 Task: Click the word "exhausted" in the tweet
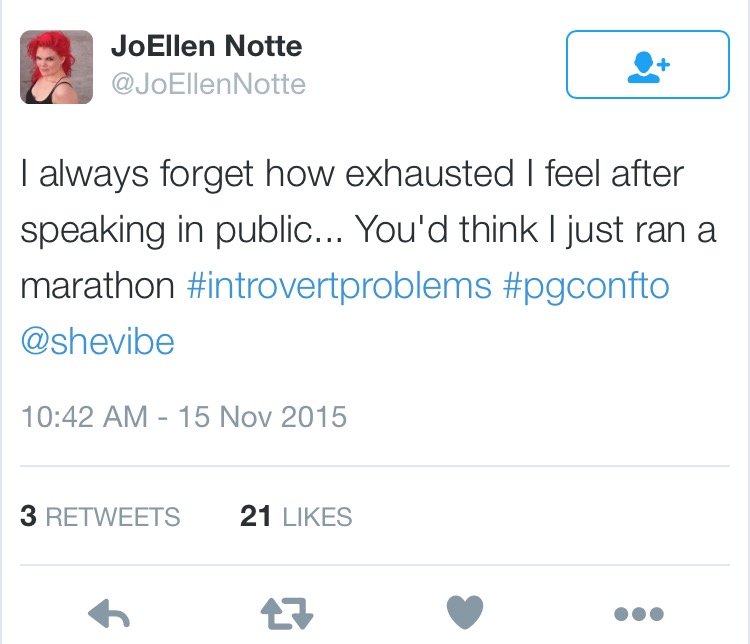point(429,174)
